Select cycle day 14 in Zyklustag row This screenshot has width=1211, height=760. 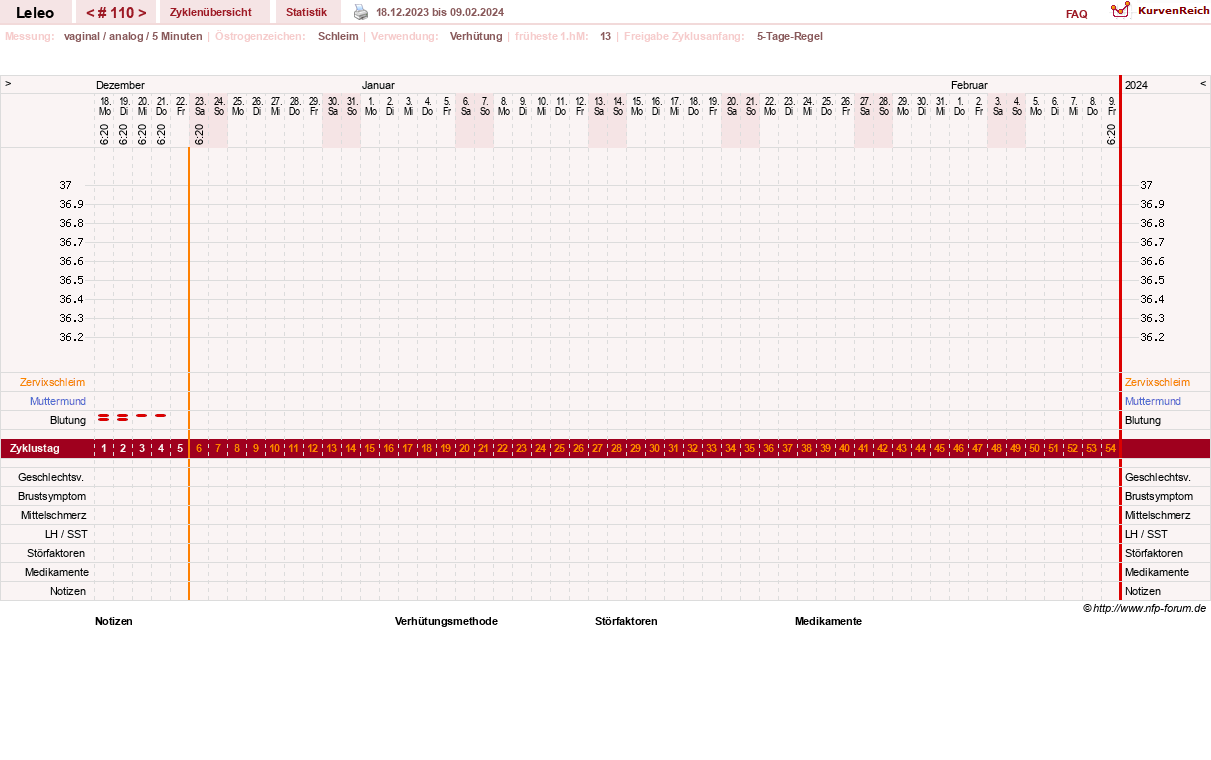click(351, 448)
